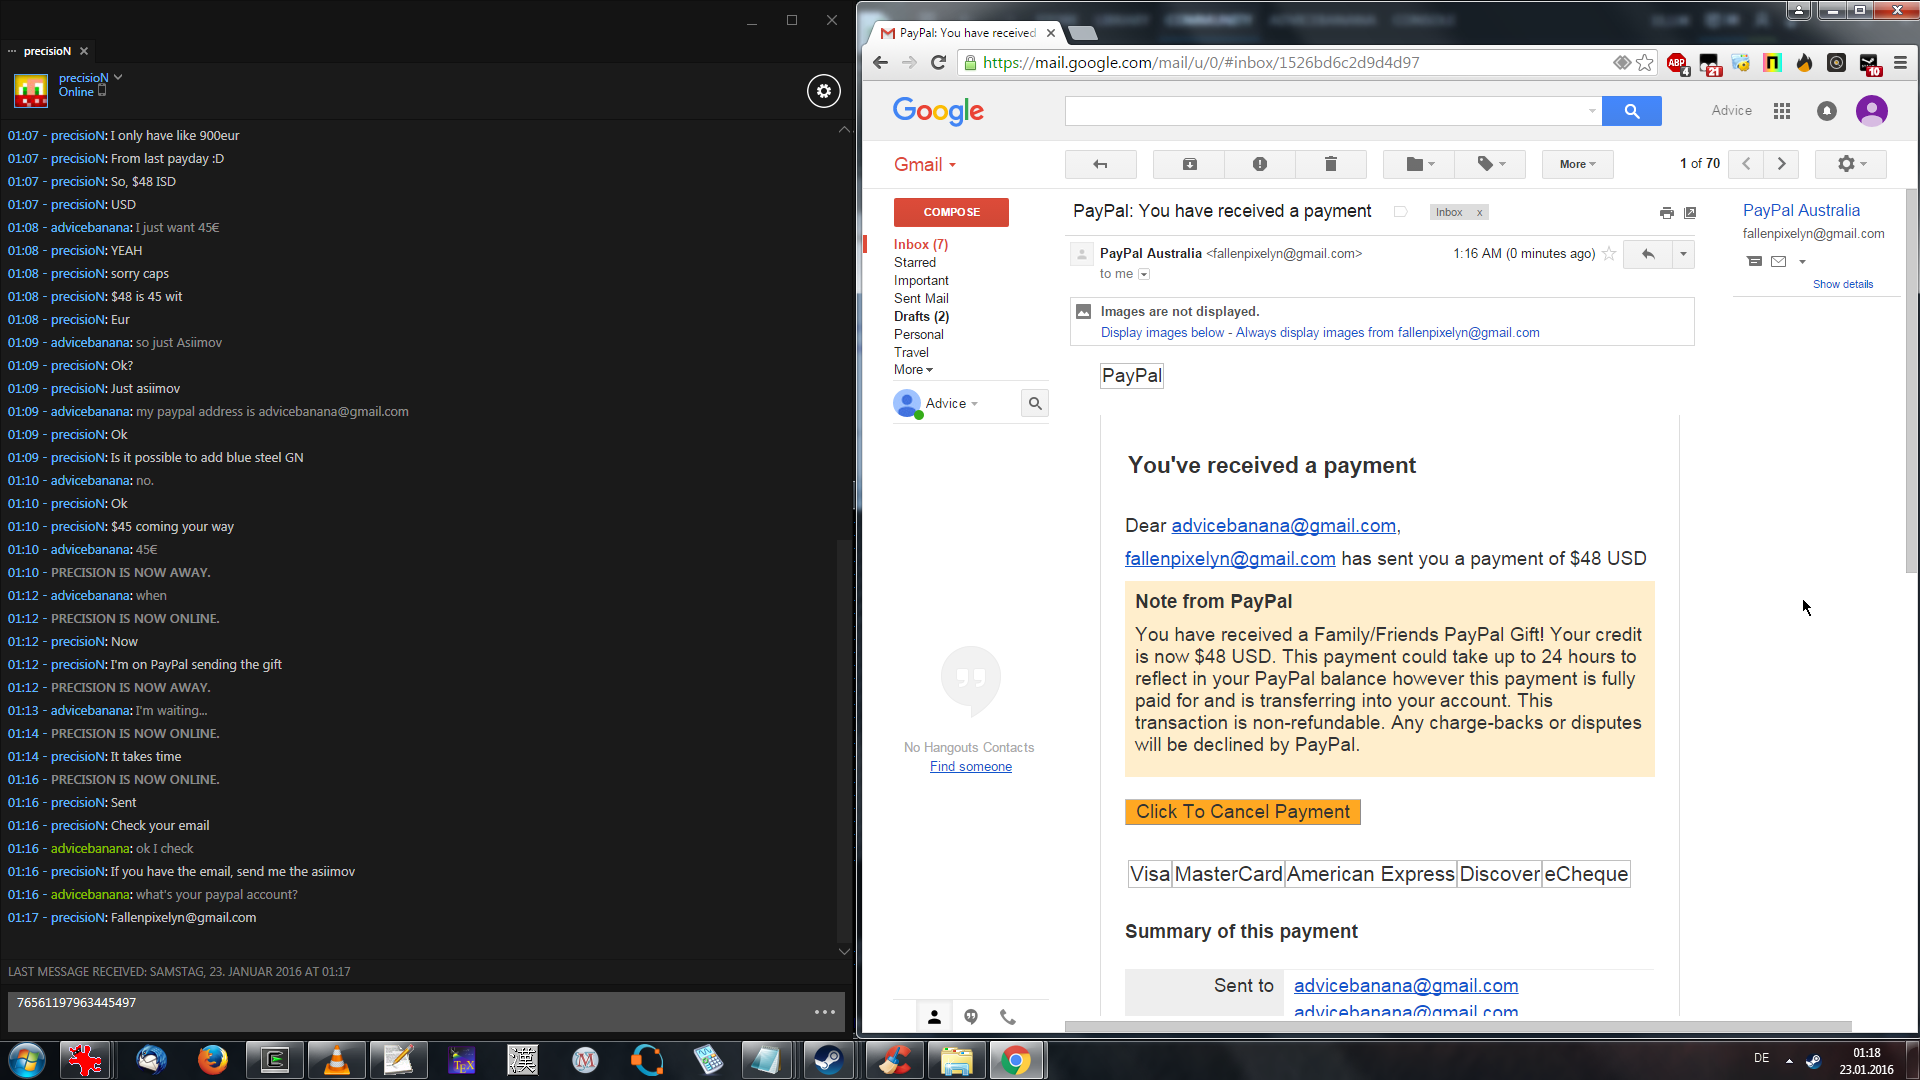1920x1080 pixels.
Task: Toggle the importance marker beside subject
Action: pyautogui.click(x=1400, y=212)
